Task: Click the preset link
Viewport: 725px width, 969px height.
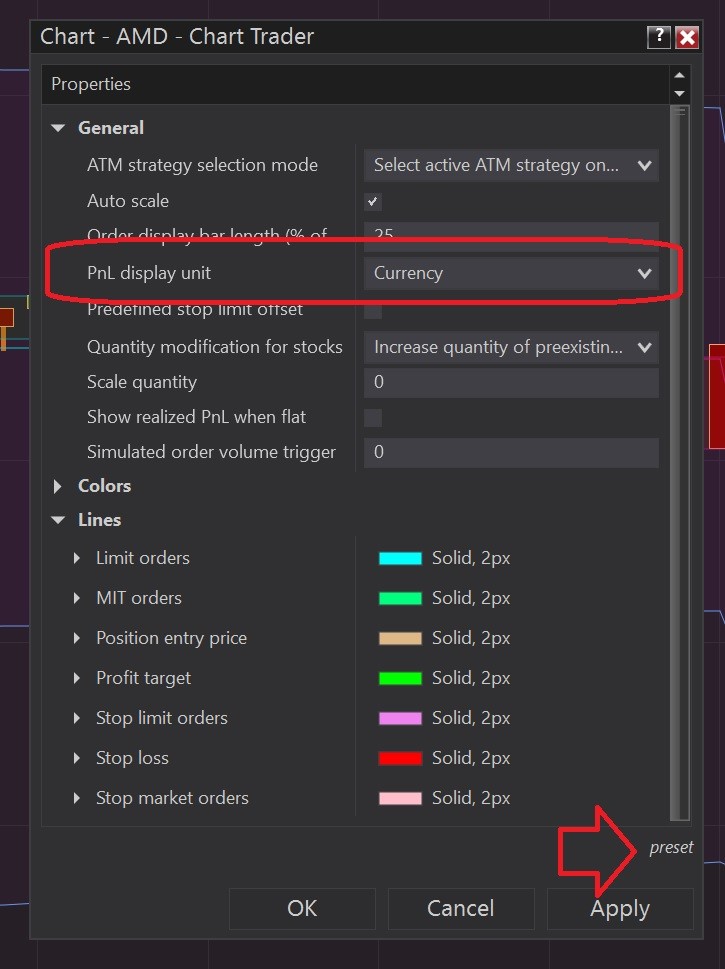Action: tap(671, 848)
